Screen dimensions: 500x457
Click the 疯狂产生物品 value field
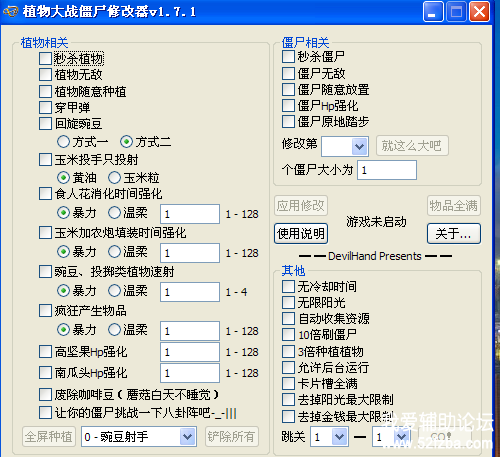pyautogui.click(x=190, y=331)
